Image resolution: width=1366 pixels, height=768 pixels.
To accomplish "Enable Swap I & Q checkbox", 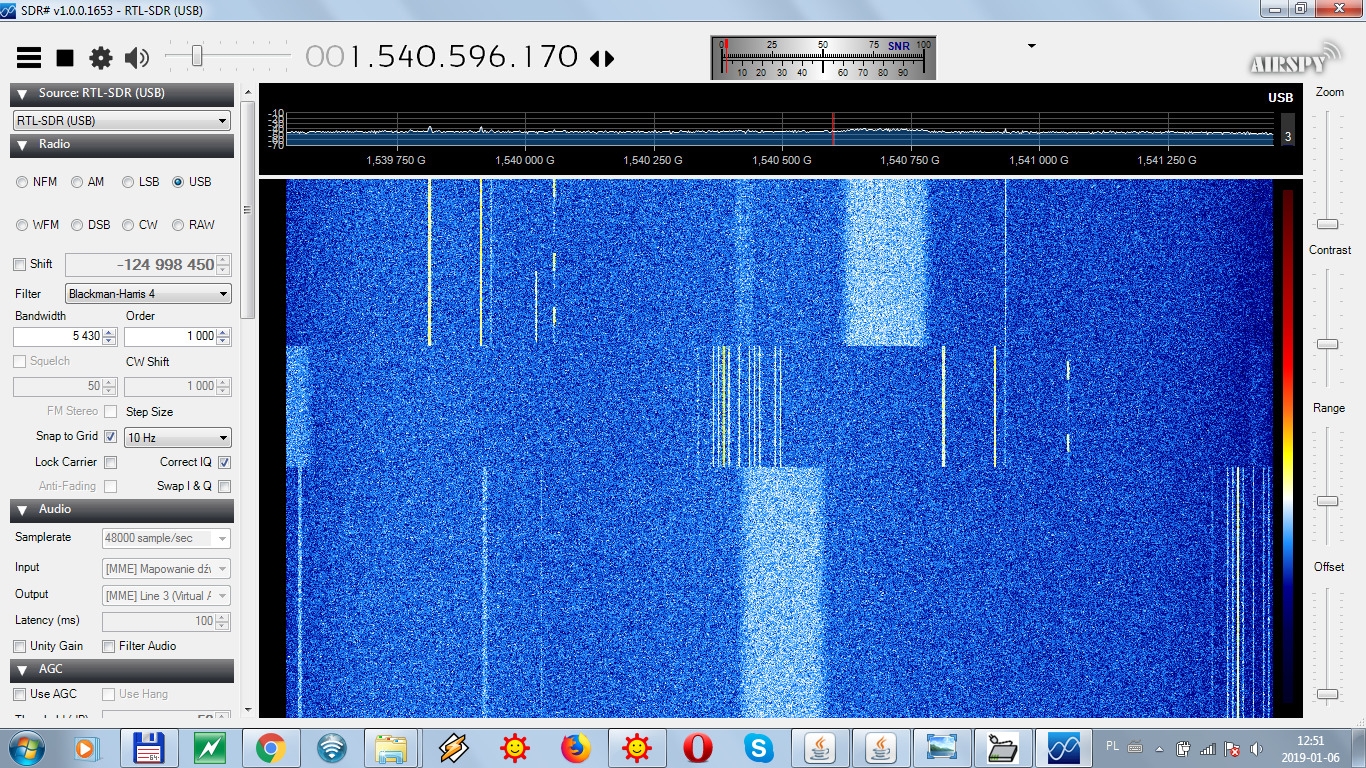I will (224, 487).
